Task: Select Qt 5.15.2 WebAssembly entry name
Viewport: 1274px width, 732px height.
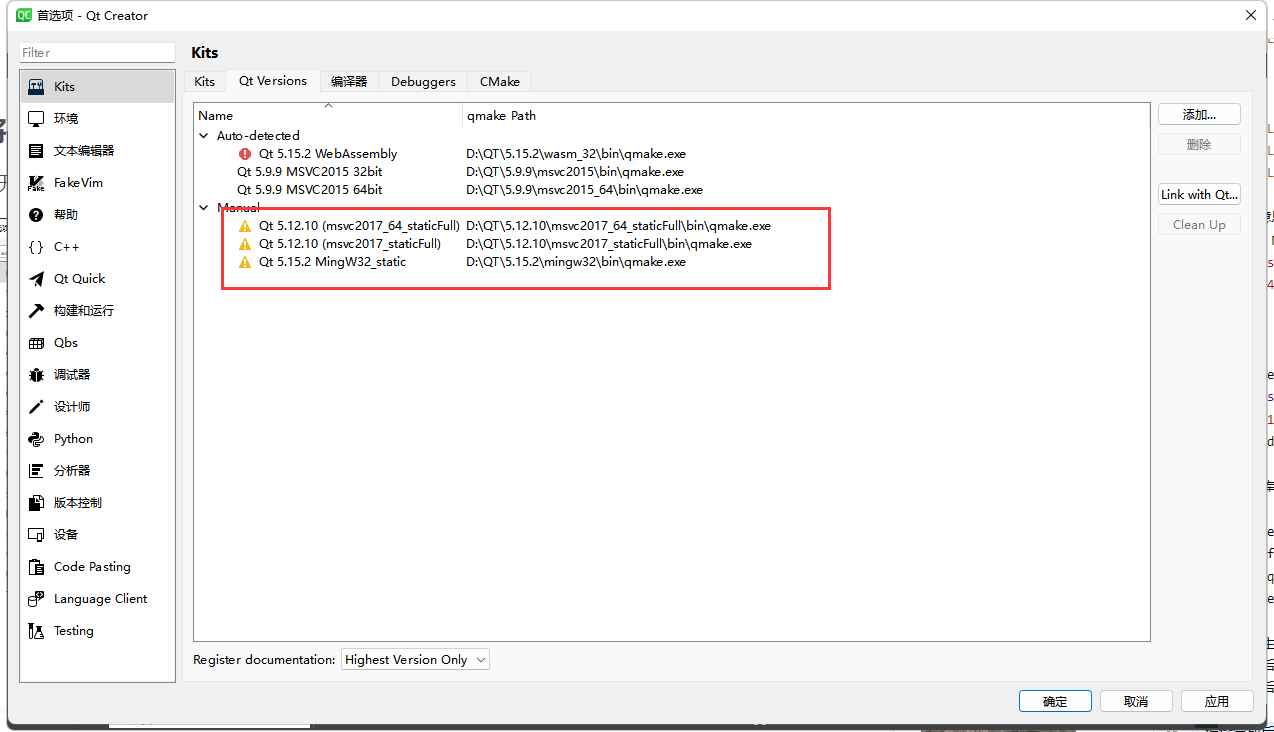Action: point(328,154)
